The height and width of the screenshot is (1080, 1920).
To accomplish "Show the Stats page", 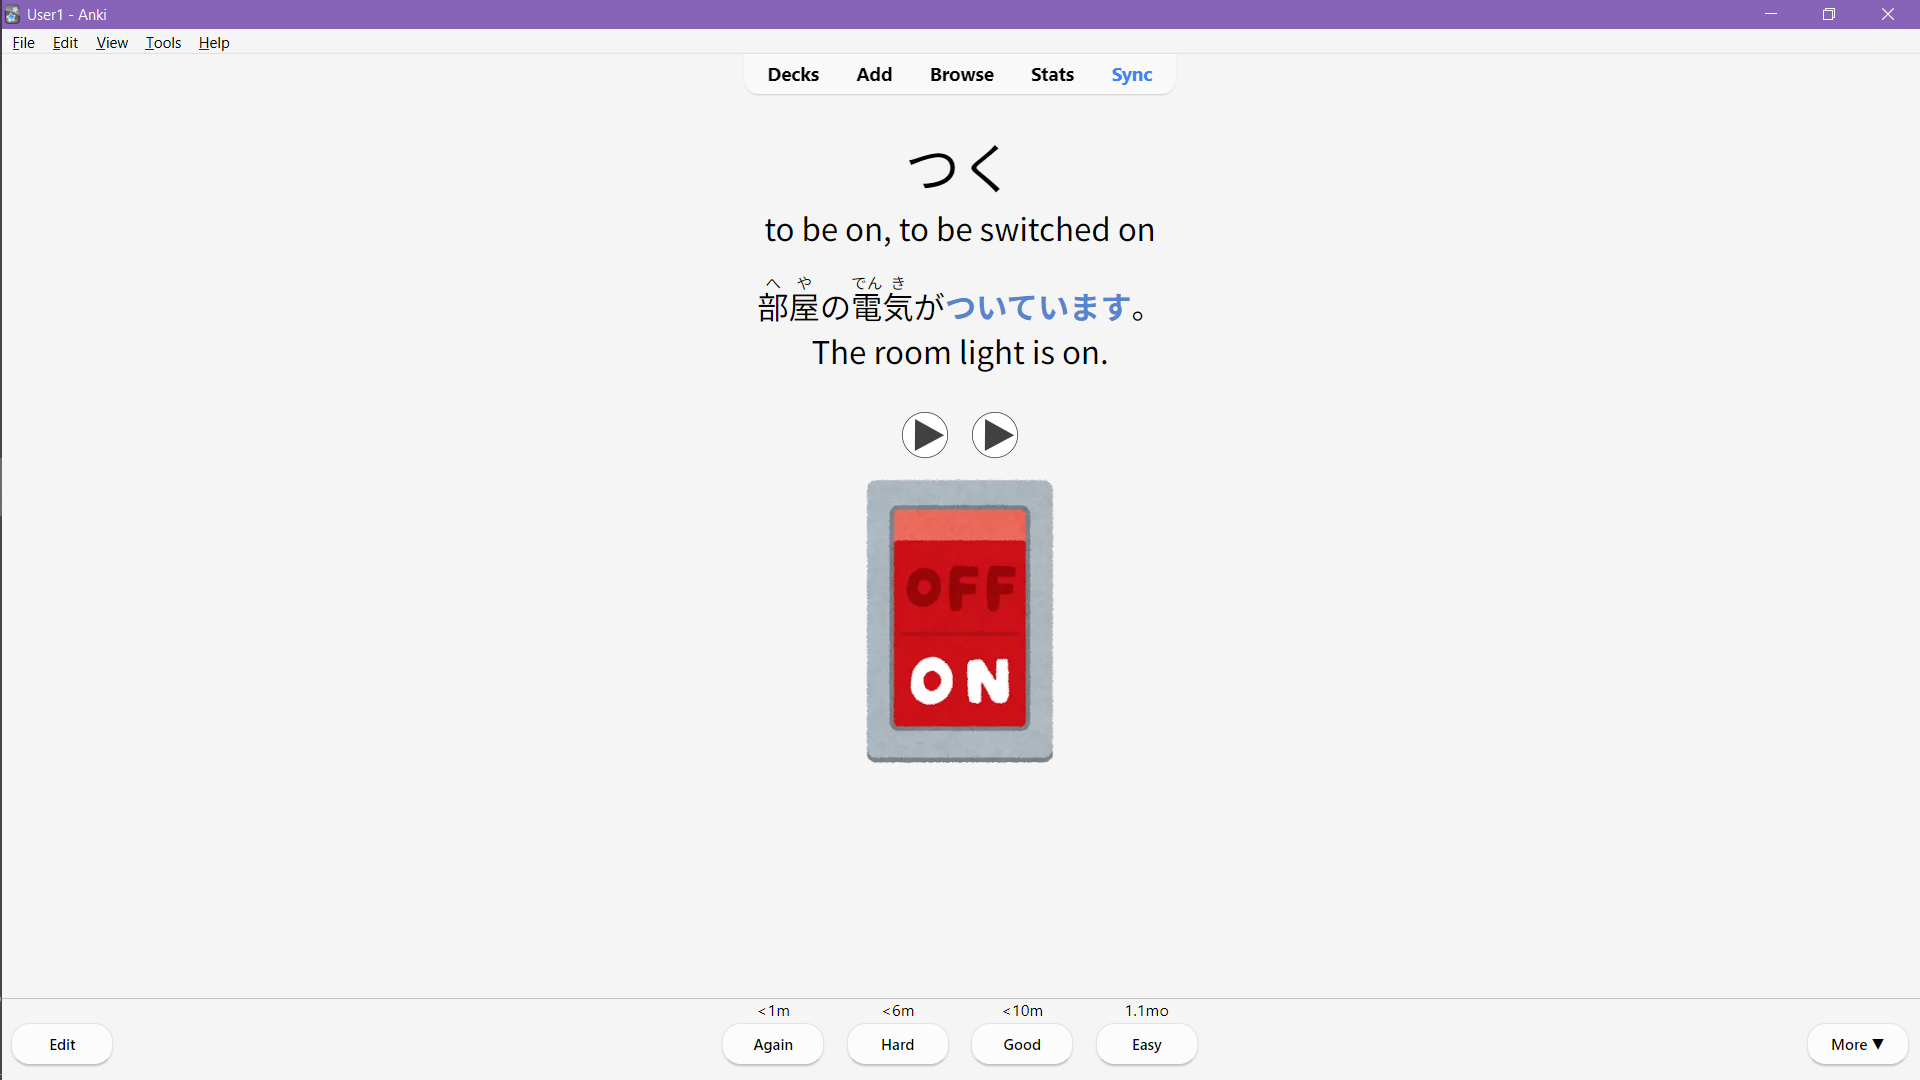I will tap(1052, 75).
